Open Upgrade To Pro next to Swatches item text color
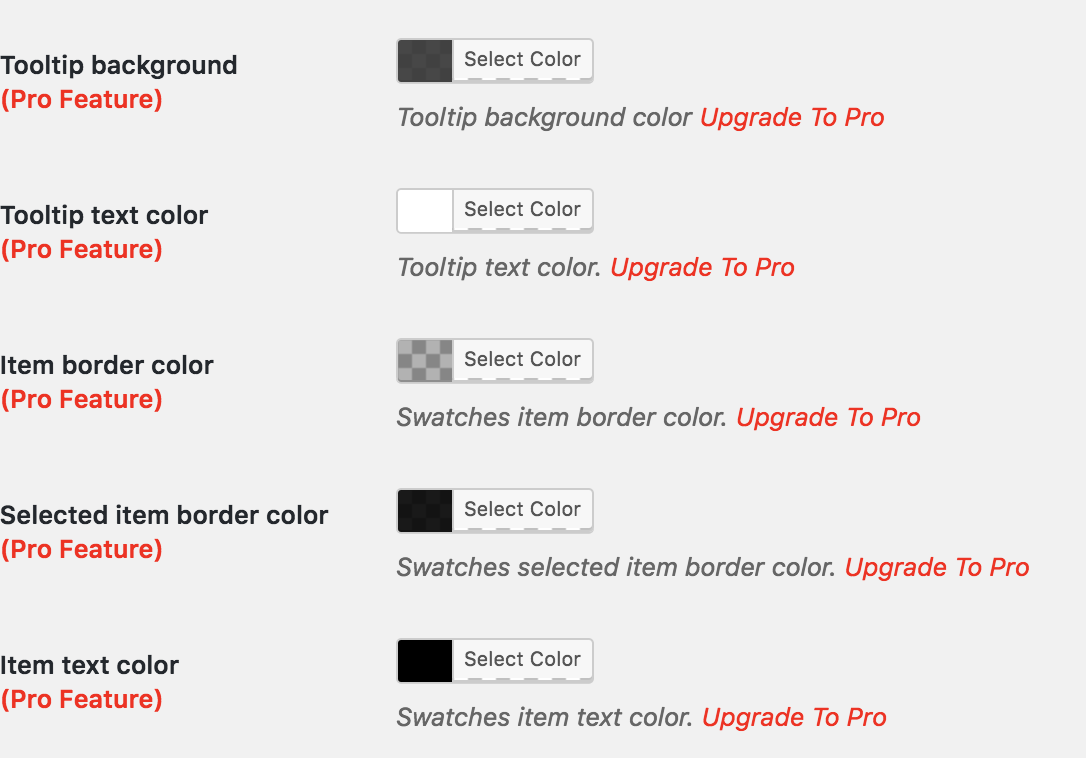 pyautogui.click(x=794, y=718)
